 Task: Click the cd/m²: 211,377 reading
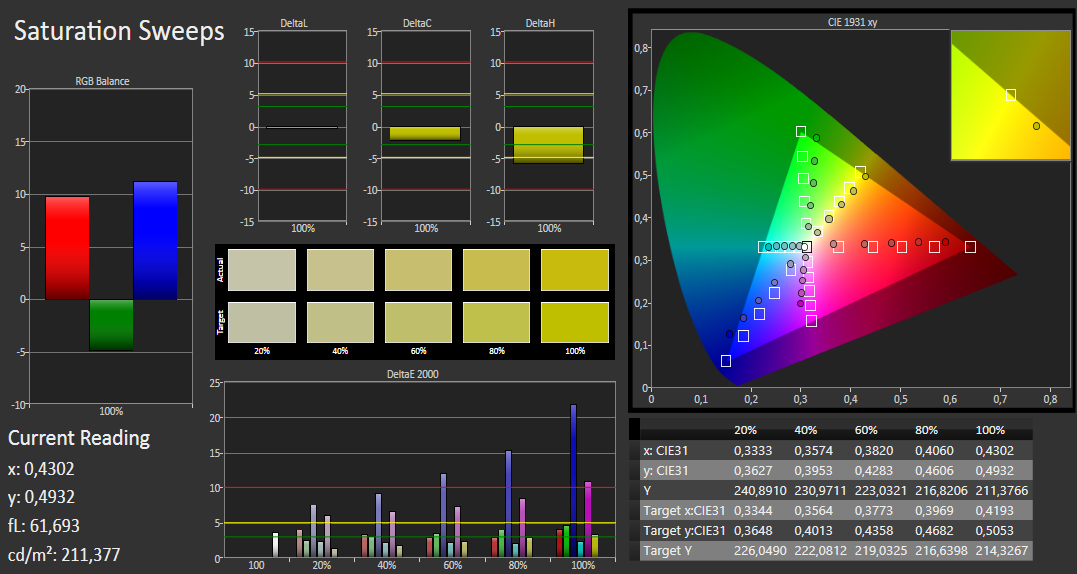[x=64, y=554]
